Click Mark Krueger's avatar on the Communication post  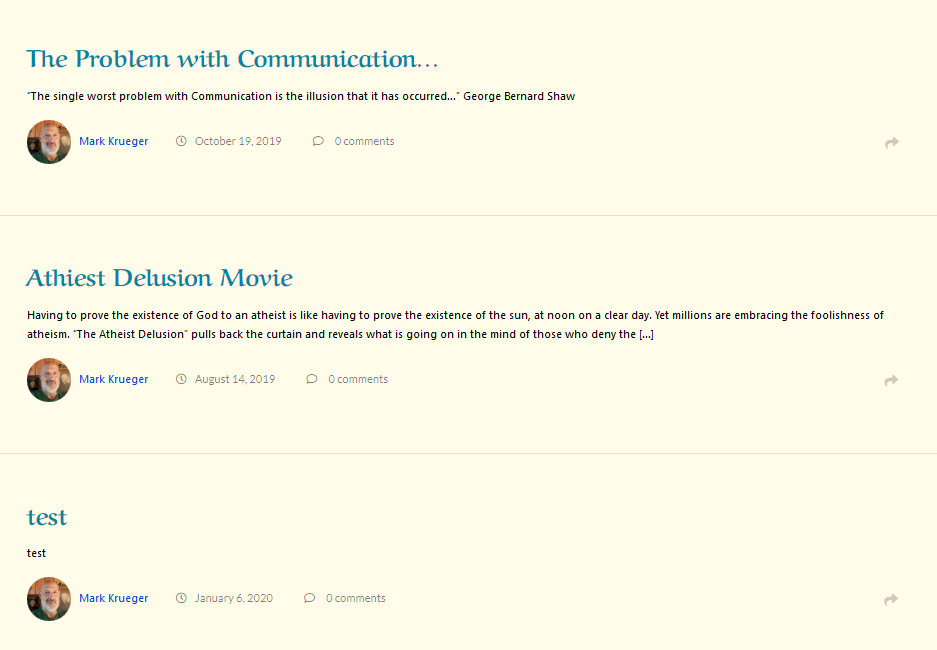49,142
